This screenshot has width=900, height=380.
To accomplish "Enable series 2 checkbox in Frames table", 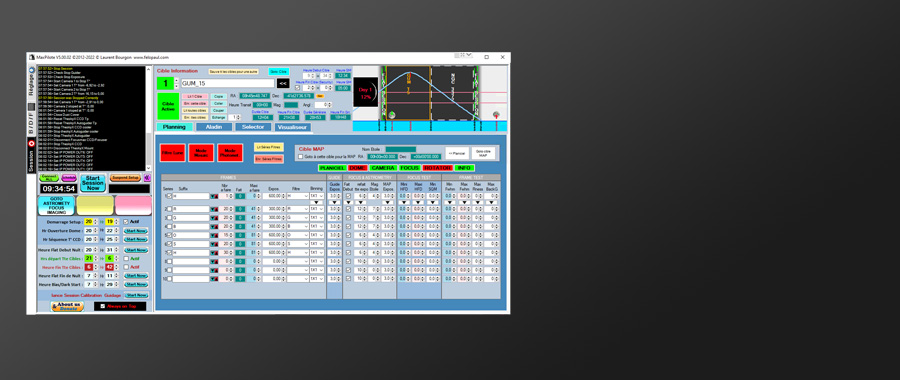I will pos(170,209).
